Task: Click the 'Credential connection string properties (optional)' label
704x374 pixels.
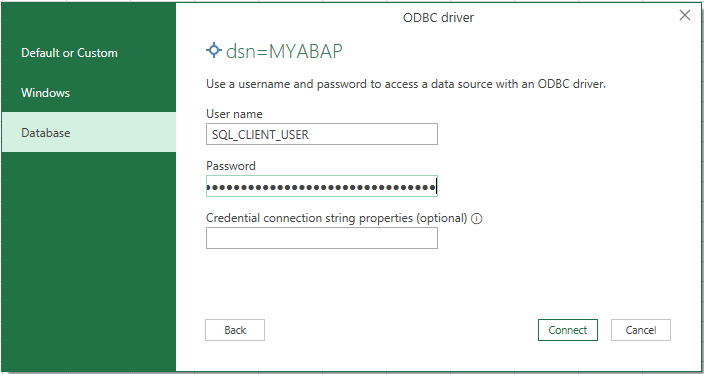Action: [337, 218]
